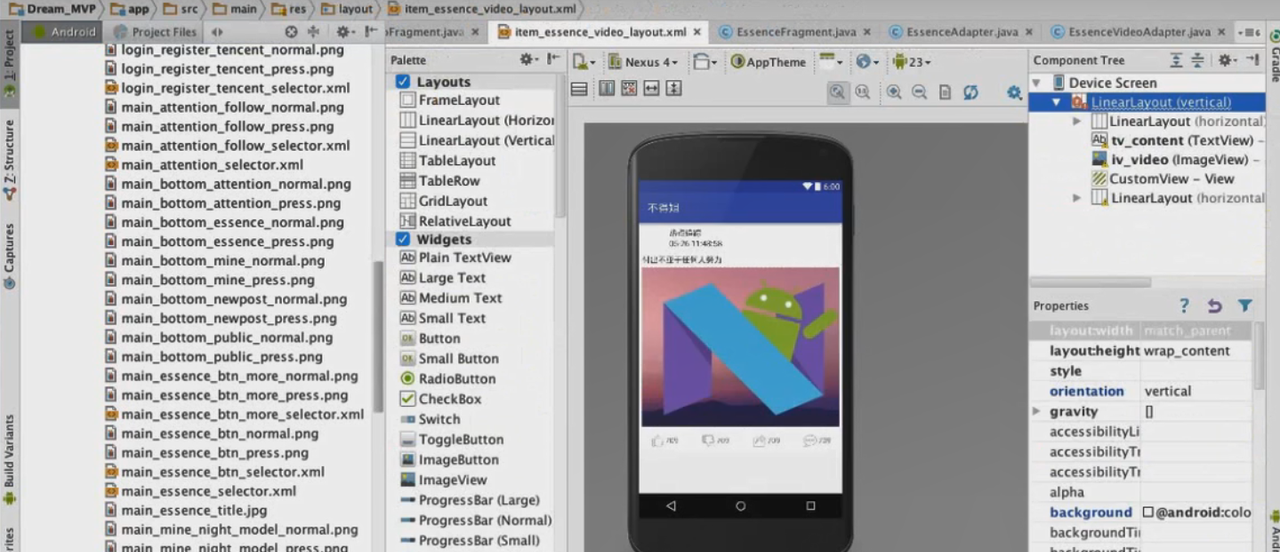Click the Properties undo arrow icon

pyautogui.click(x=1214, y=306)
